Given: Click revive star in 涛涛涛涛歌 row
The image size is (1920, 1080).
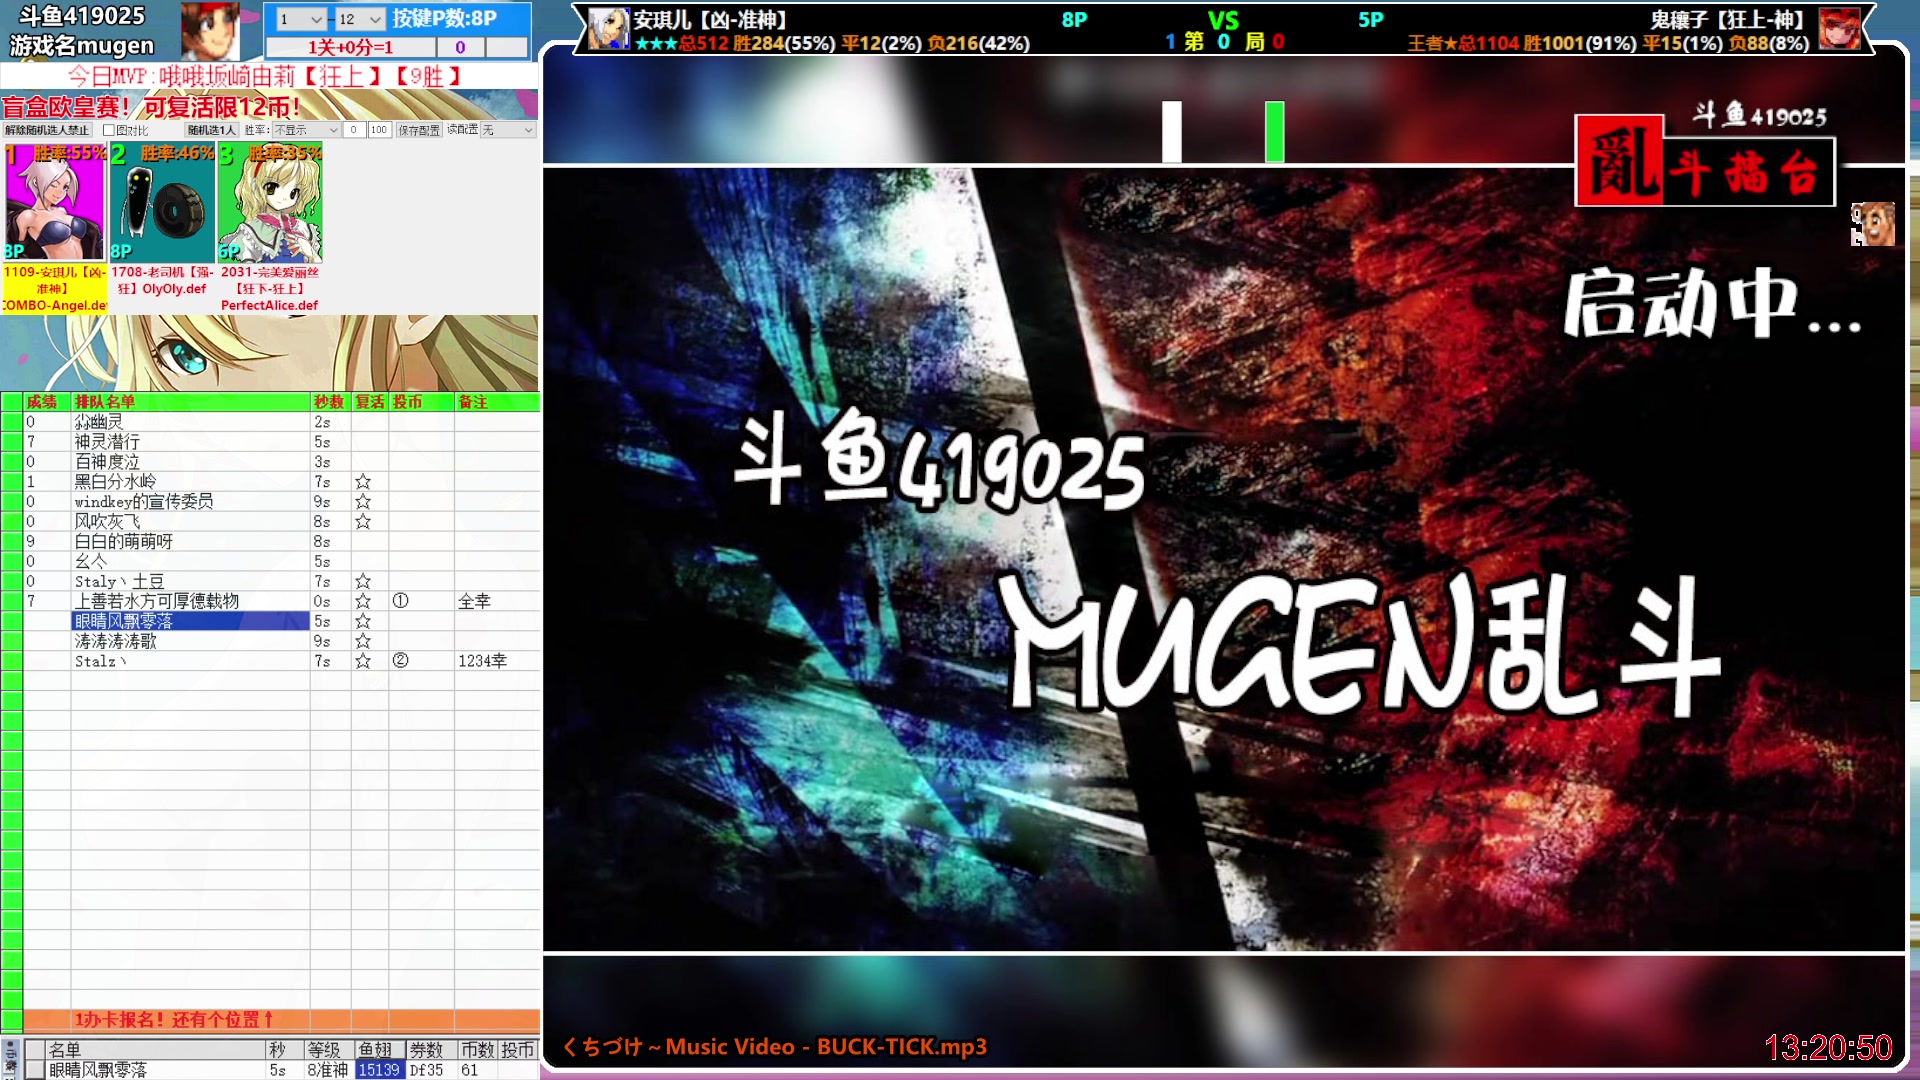Looking at the screenshot, I should [363, 642].
